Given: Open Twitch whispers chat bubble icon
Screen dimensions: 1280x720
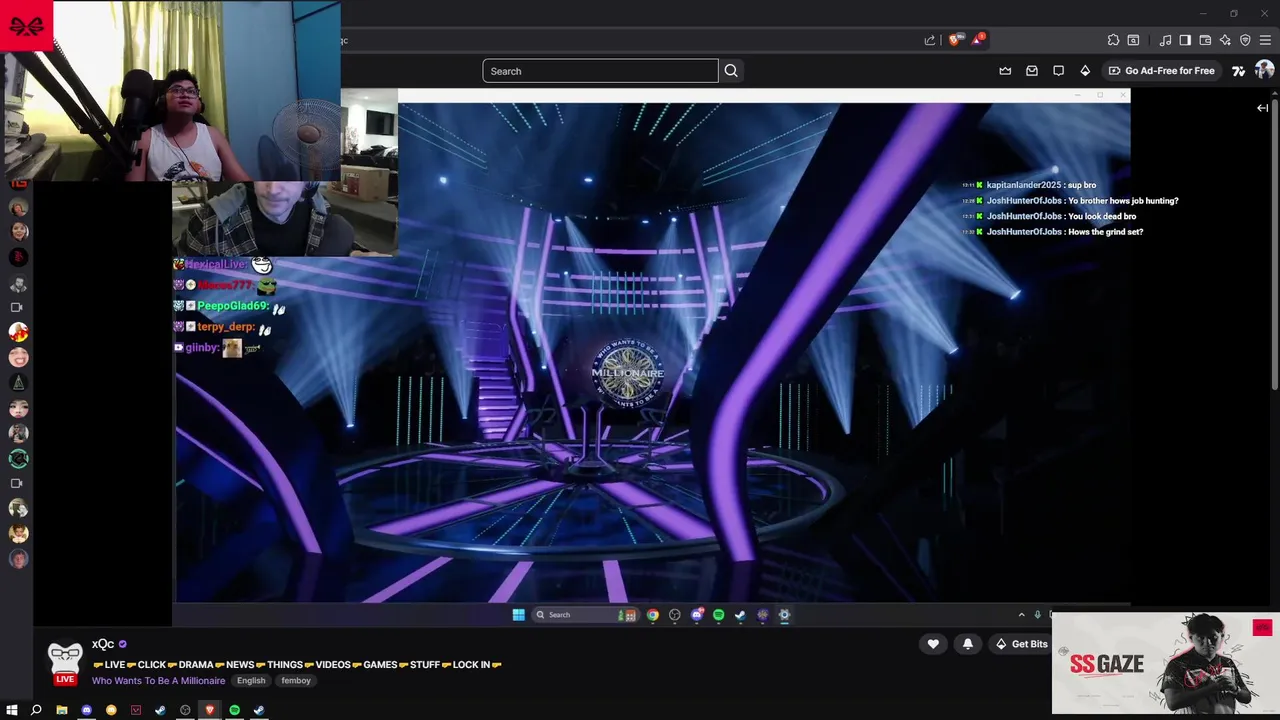Looking at the screenshot, I should point(1058,71).
